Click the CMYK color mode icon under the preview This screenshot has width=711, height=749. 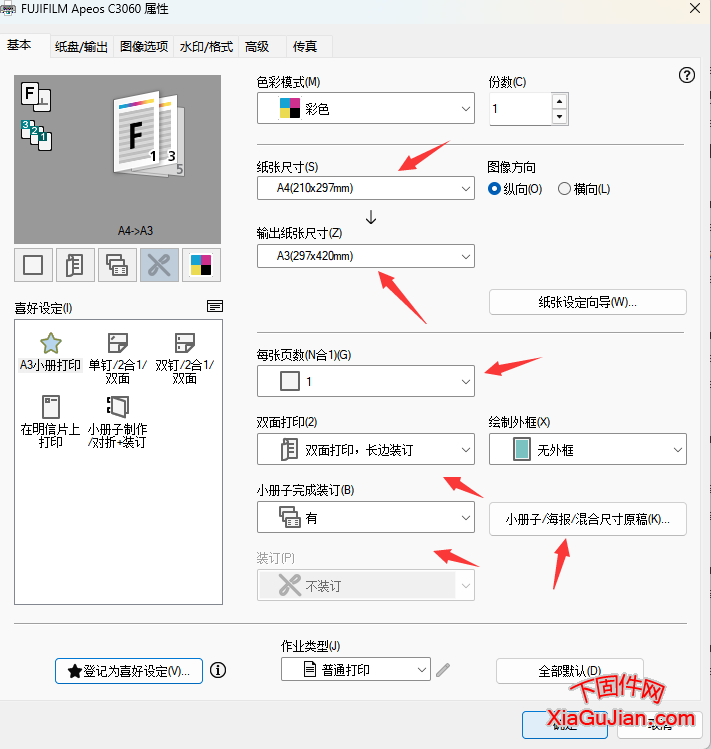coord(201,265)
